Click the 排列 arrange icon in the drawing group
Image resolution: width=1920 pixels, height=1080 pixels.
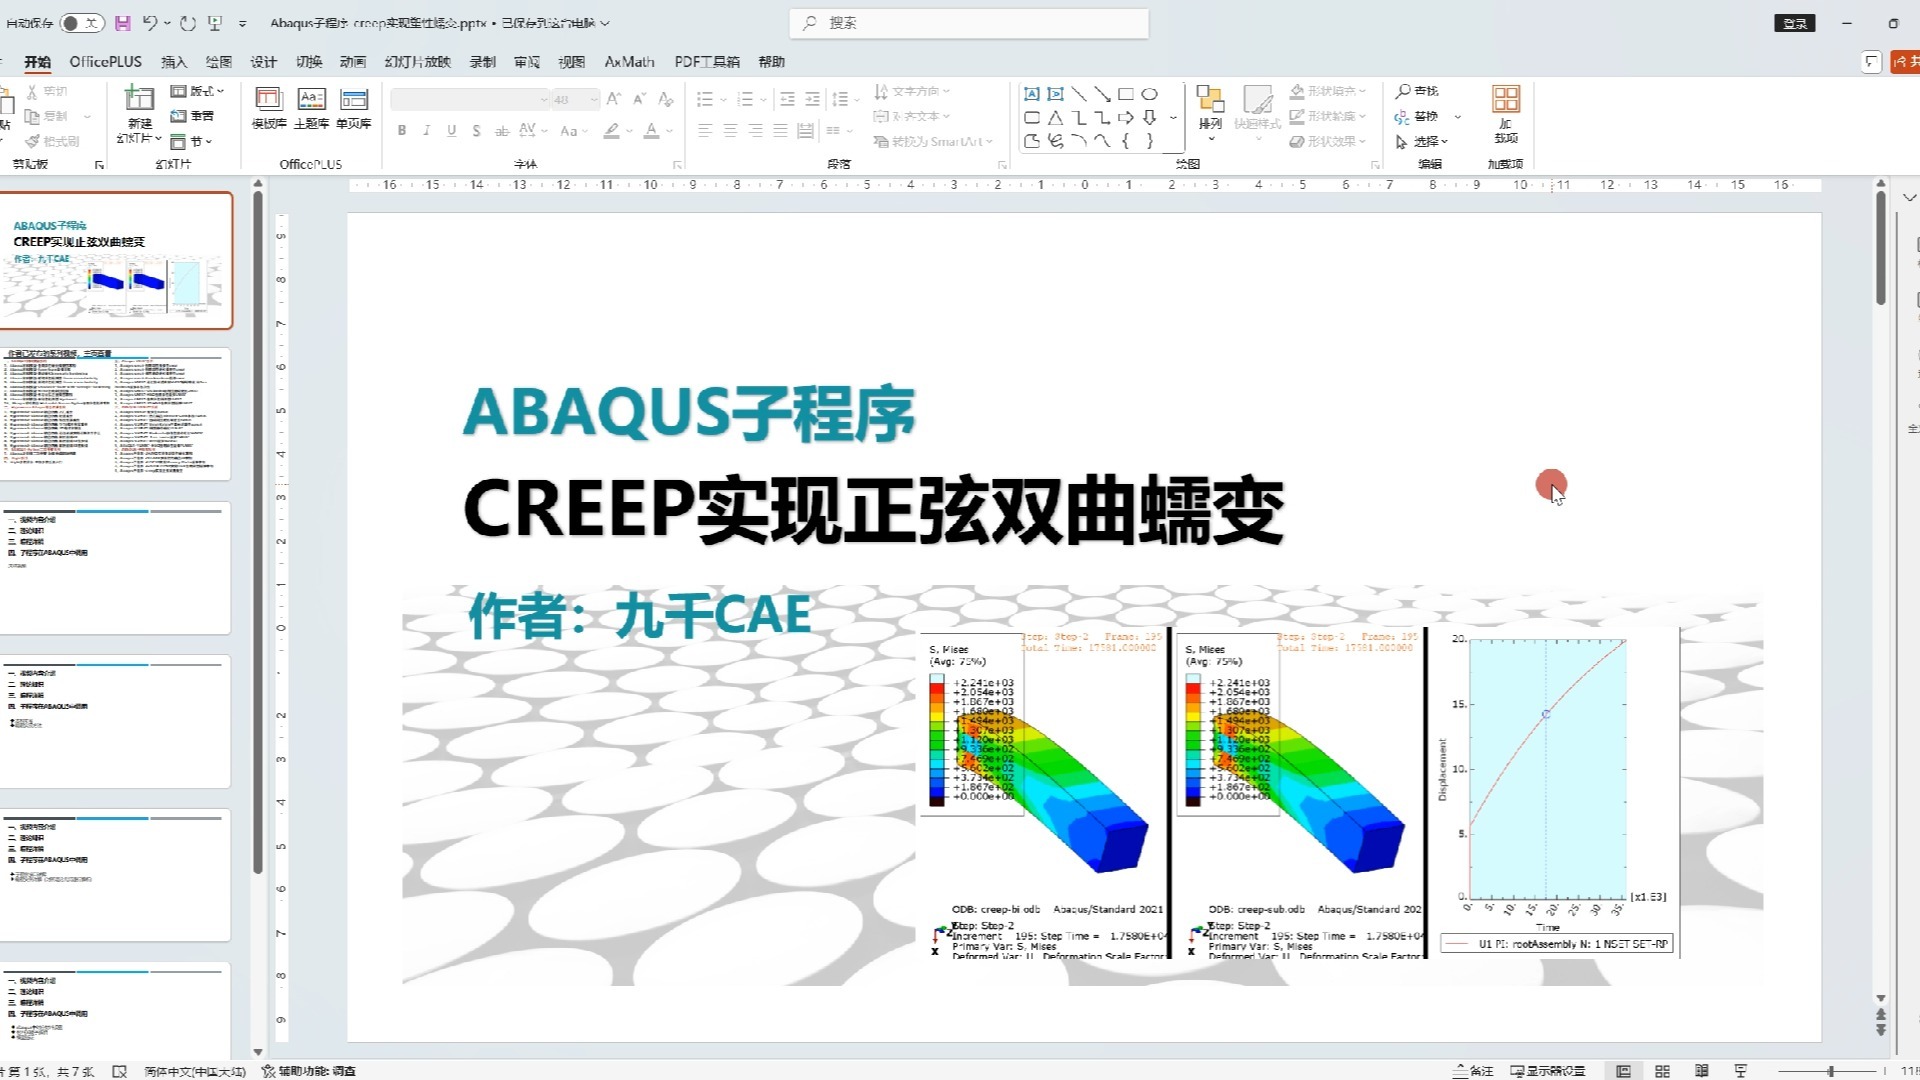1211,107
